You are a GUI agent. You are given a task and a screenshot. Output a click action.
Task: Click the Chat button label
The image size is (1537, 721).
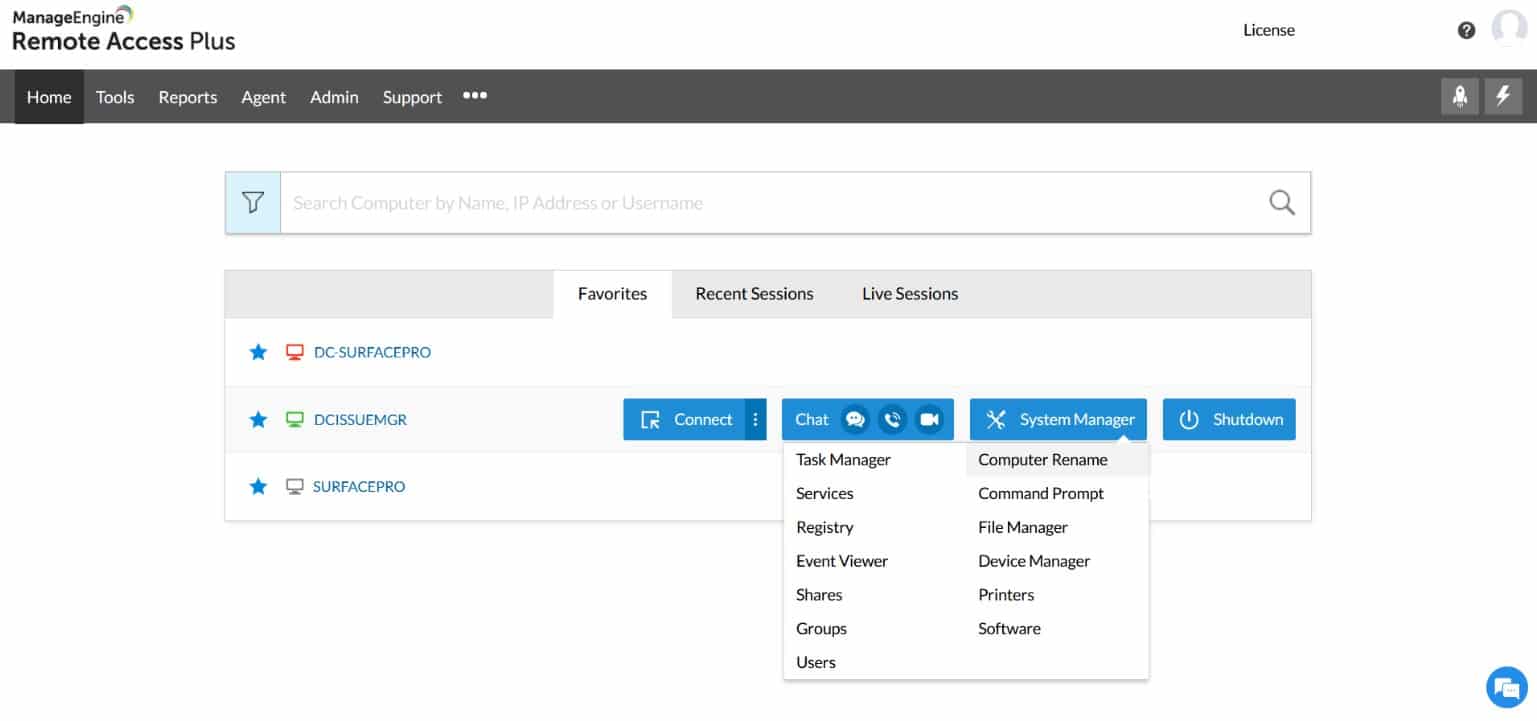811,419
